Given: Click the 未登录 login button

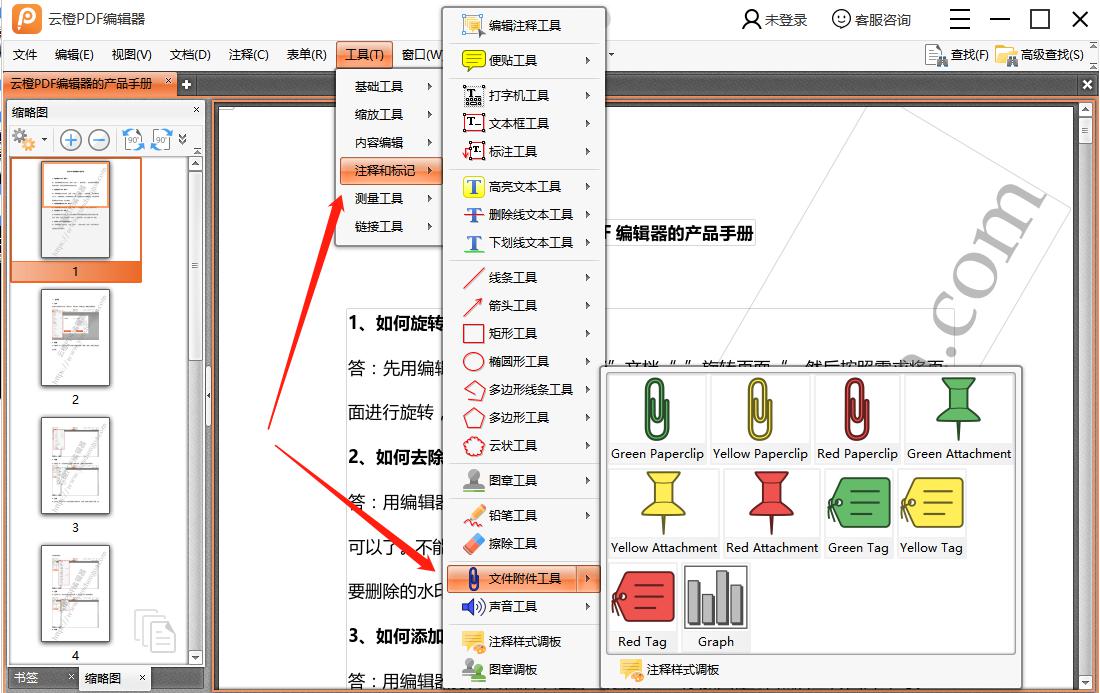Looking at the screenshot, I should (775, 19).
